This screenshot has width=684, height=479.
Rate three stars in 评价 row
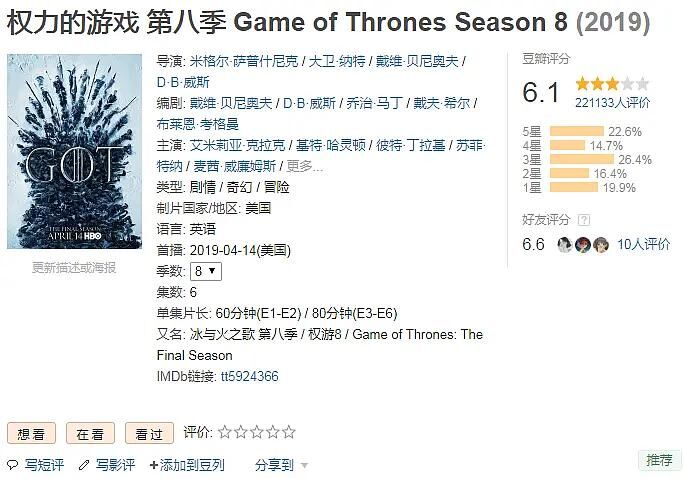click(x=257, y=433)
